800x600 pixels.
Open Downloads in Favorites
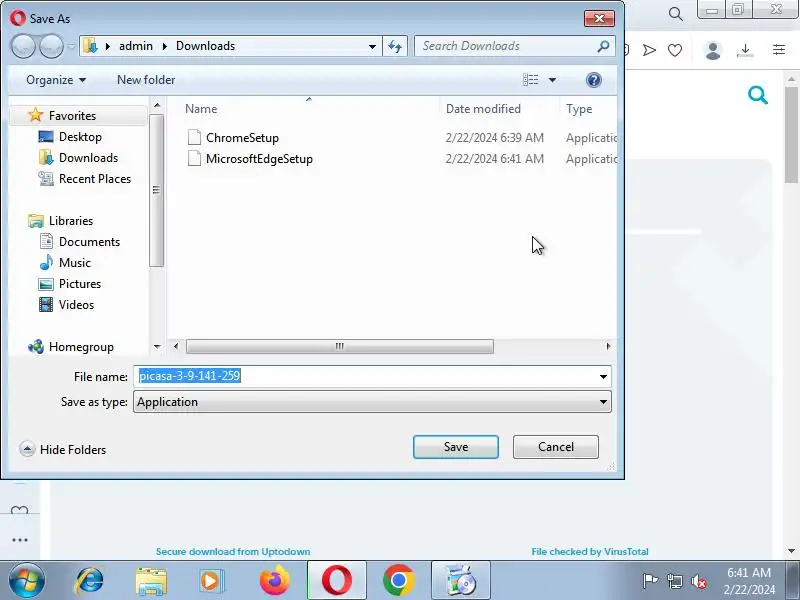(x=88, y=158)
